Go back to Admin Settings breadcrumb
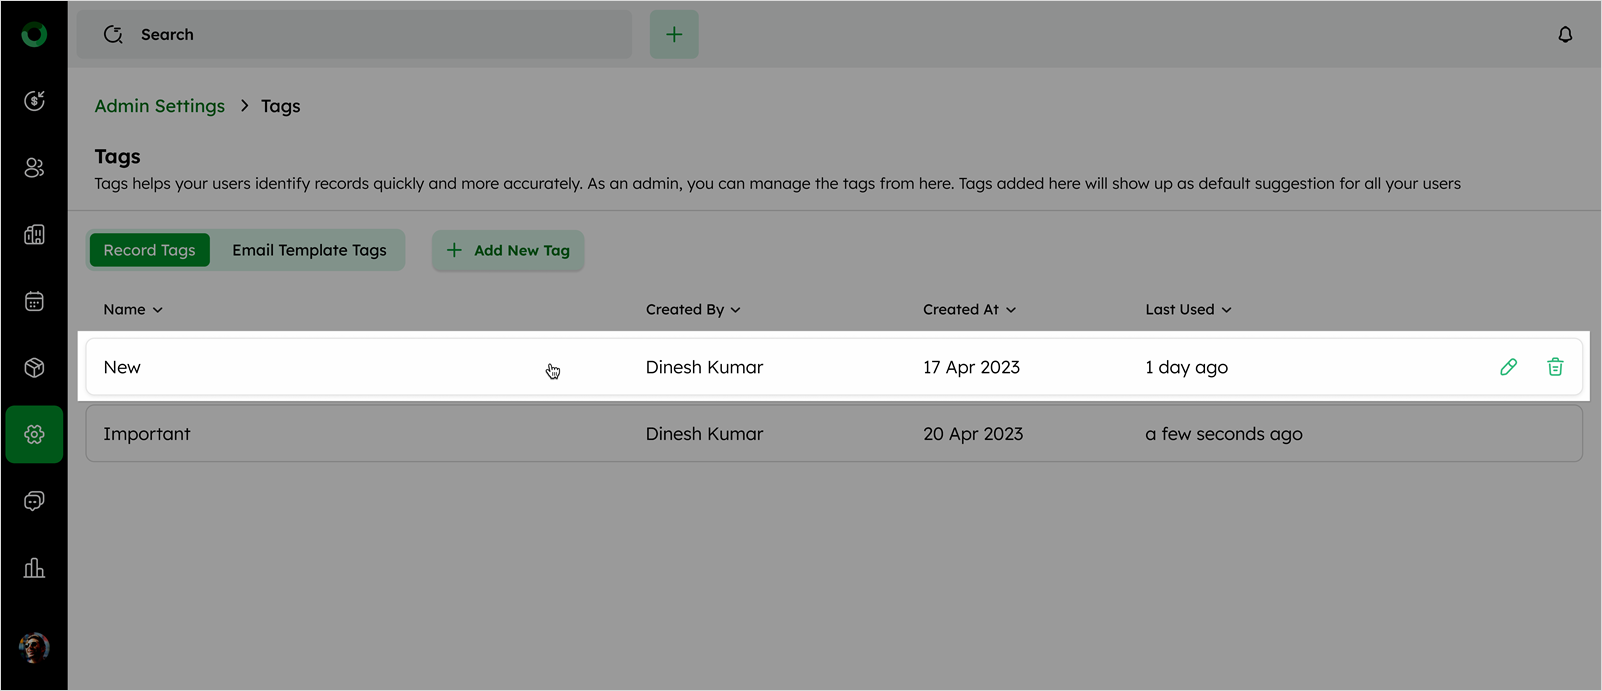1602x691 pixels. tap(160, 106)
